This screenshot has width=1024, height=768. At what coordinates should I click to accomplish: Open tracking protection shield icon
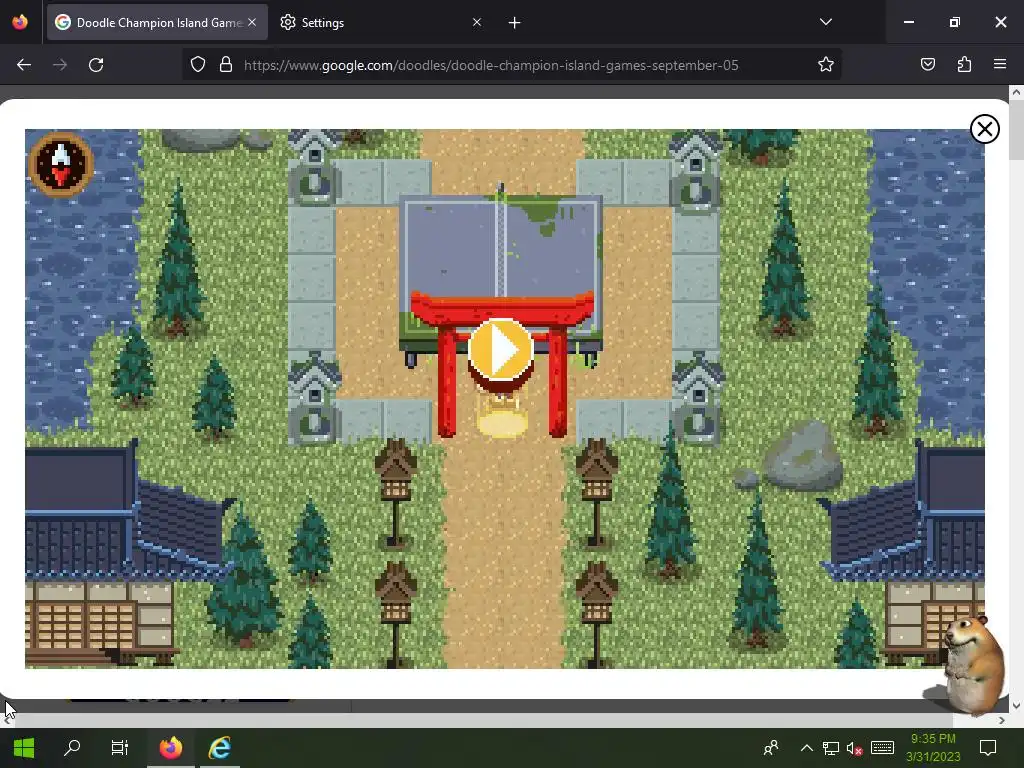click(x=198, y=65)
